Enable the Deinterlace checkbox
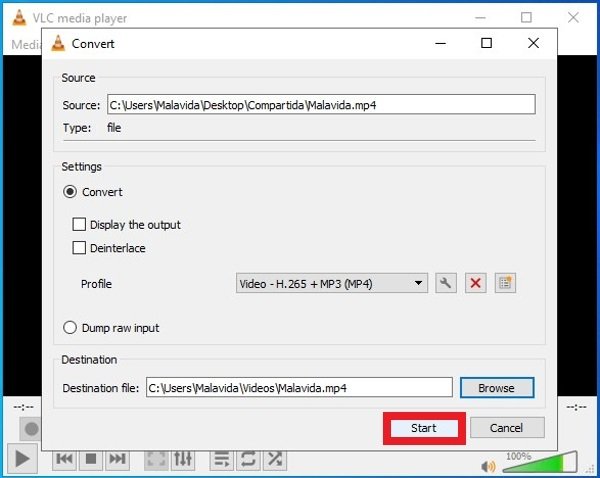The image size is (600, 478). pyautogui.click(x=79, y=248)
